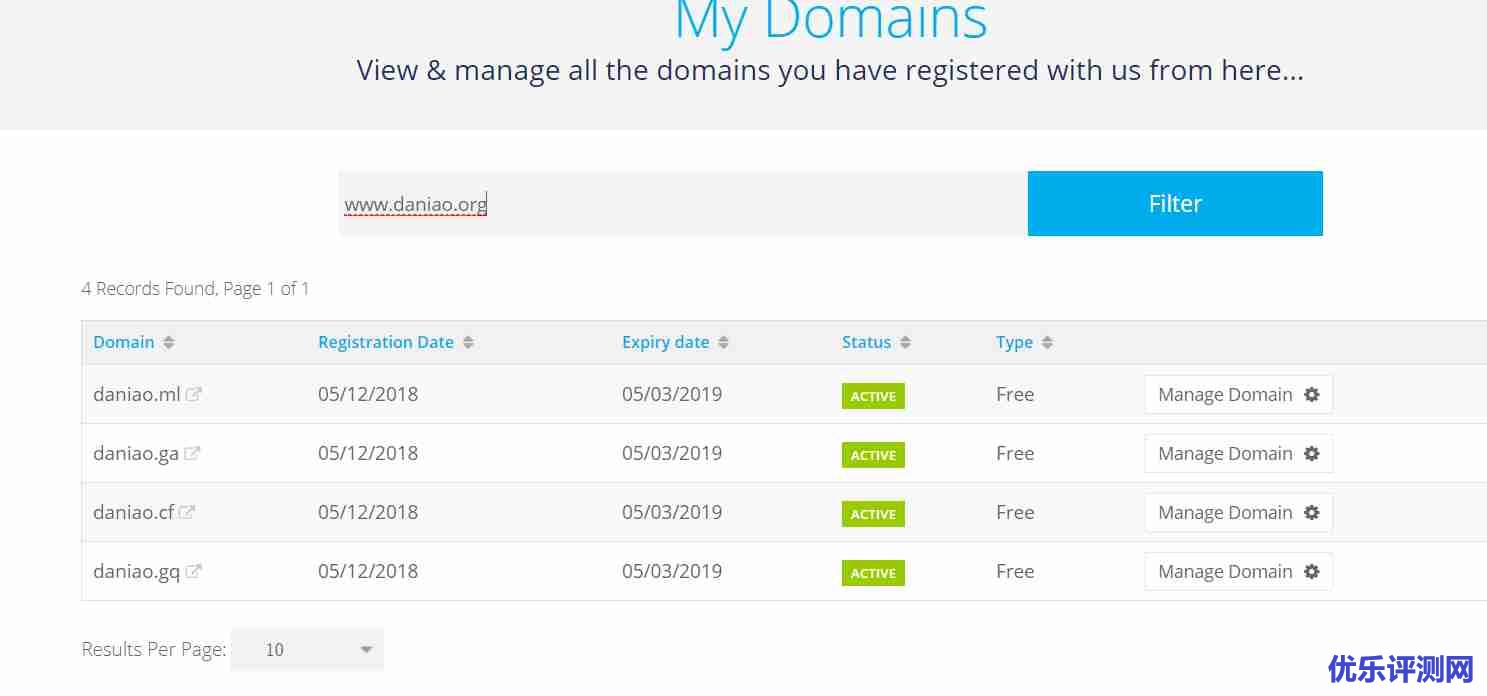Manage Domain for daniao.ga
The height and width of the screenshot is (696, 1487).
point(1238,454)
